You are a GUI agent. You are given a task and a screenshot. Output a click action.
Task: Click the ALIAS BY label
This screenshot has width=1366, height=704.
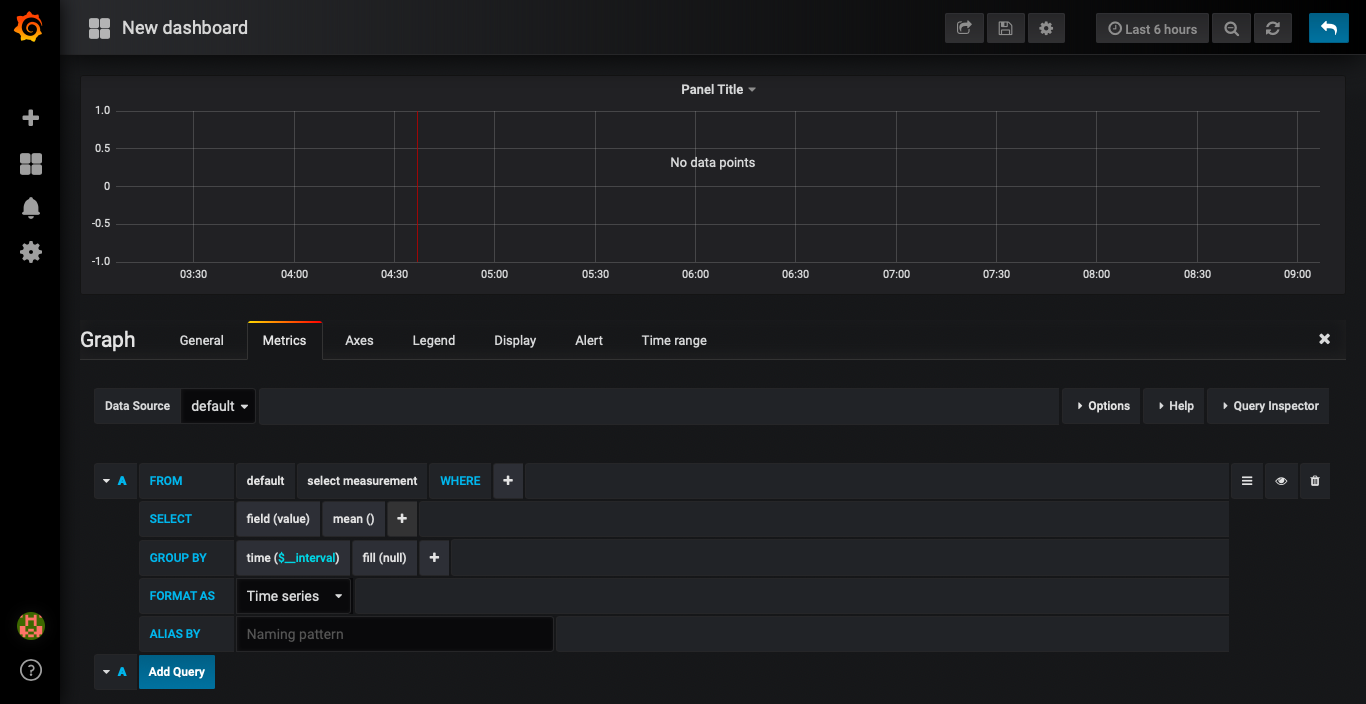tap(175, 634)
